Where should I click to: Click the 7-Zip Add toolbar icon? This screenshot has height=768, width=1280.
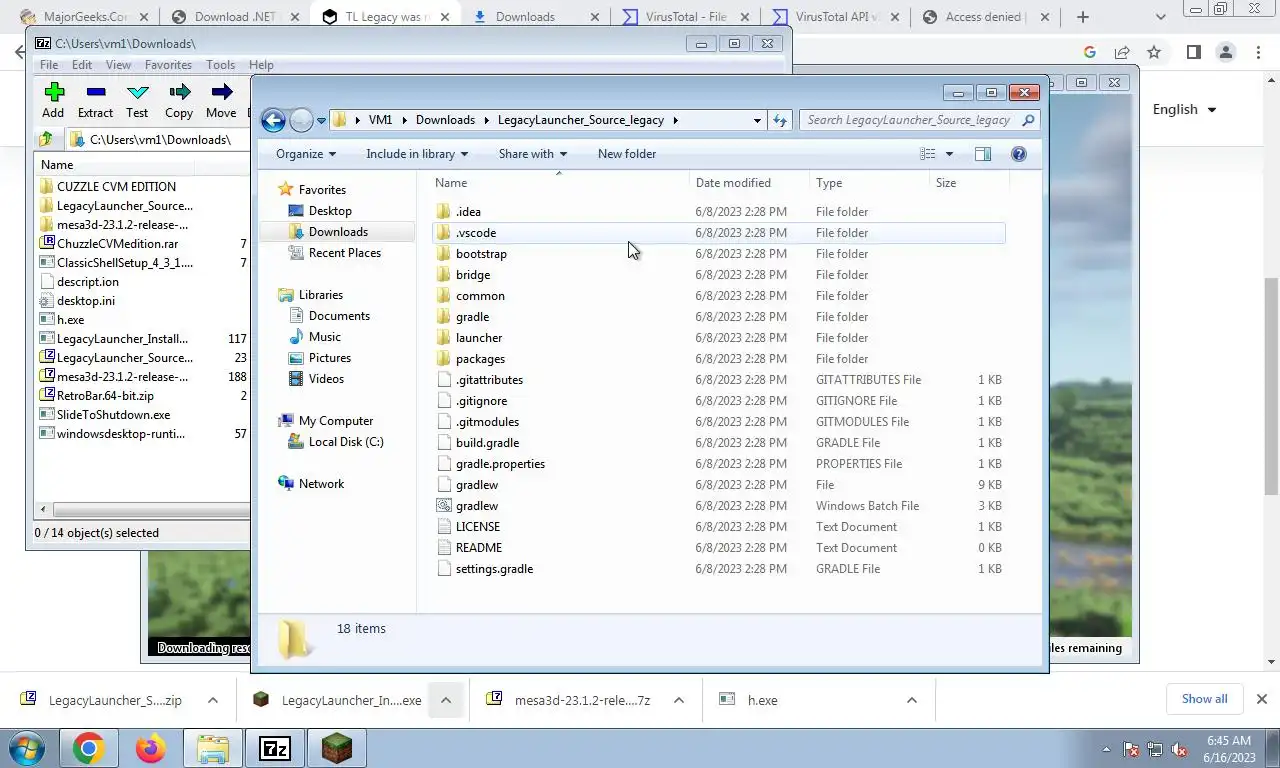(54, 92)
